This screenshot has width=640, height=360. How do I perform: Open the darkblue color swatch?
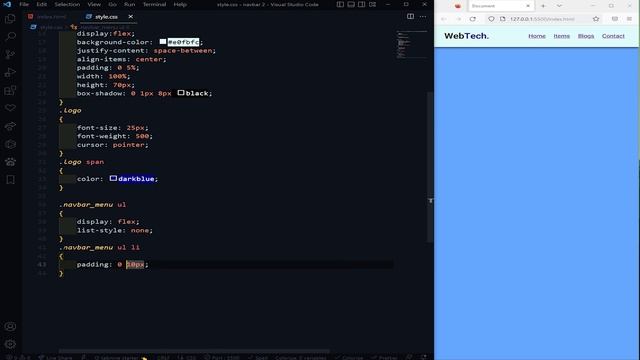click(x=113, y=178)
